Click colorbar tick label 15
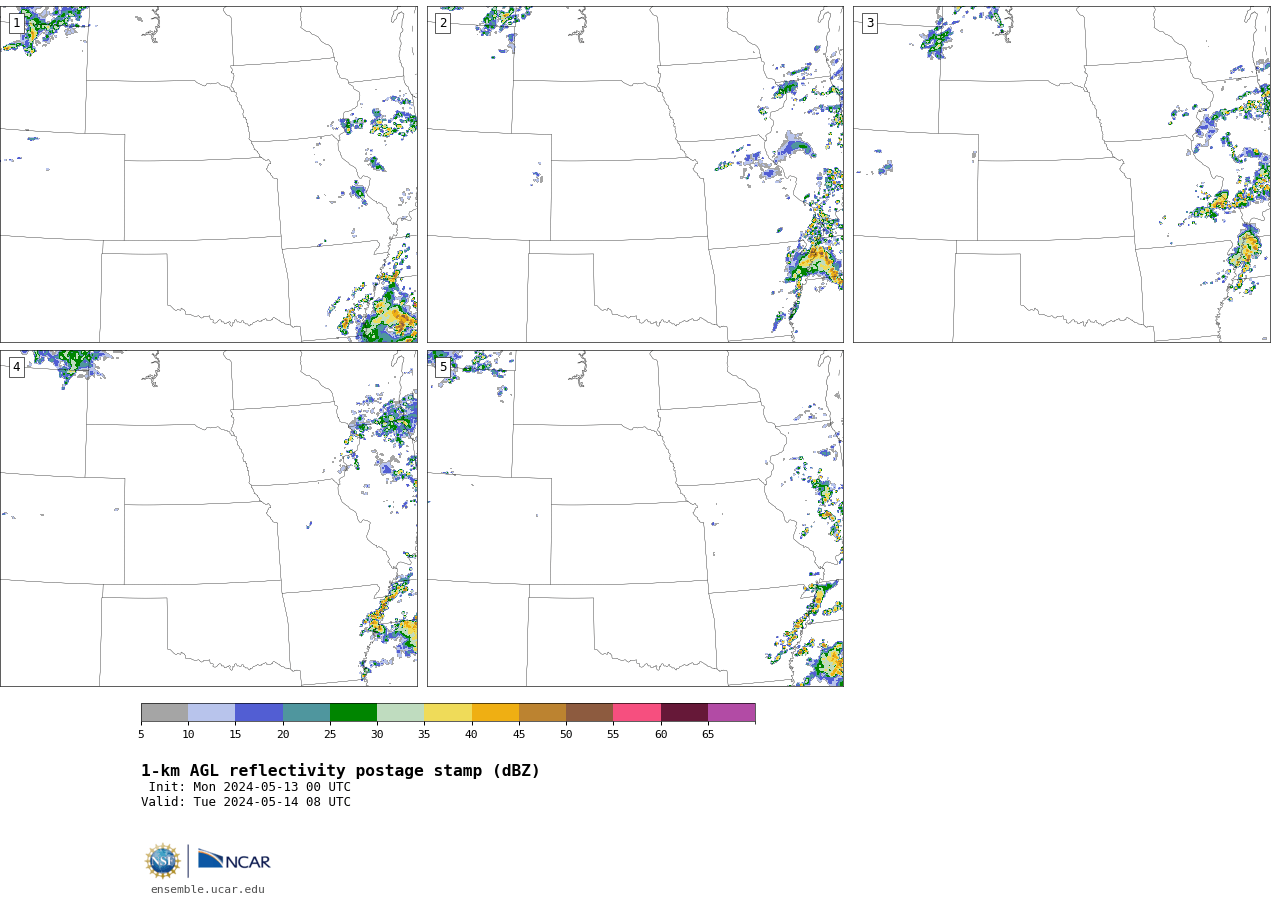Image resolution: width=1280 pixels, height=901 pixels. [236, 735]
